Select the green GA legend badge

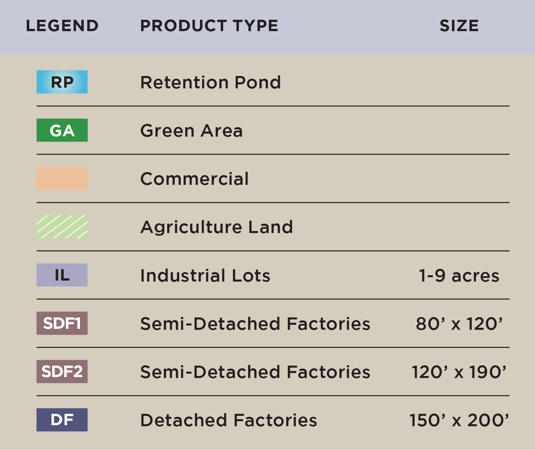(62, 130)
